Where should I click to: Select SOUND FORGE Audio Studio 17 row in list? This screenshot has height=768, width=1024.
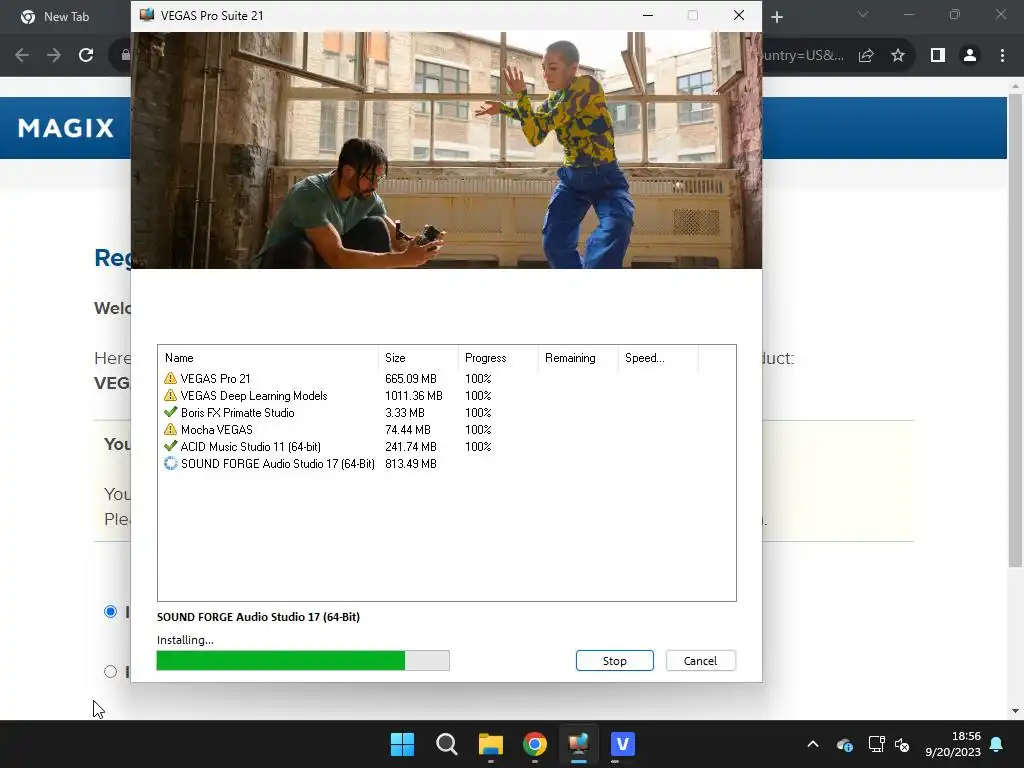click(278, 464)
